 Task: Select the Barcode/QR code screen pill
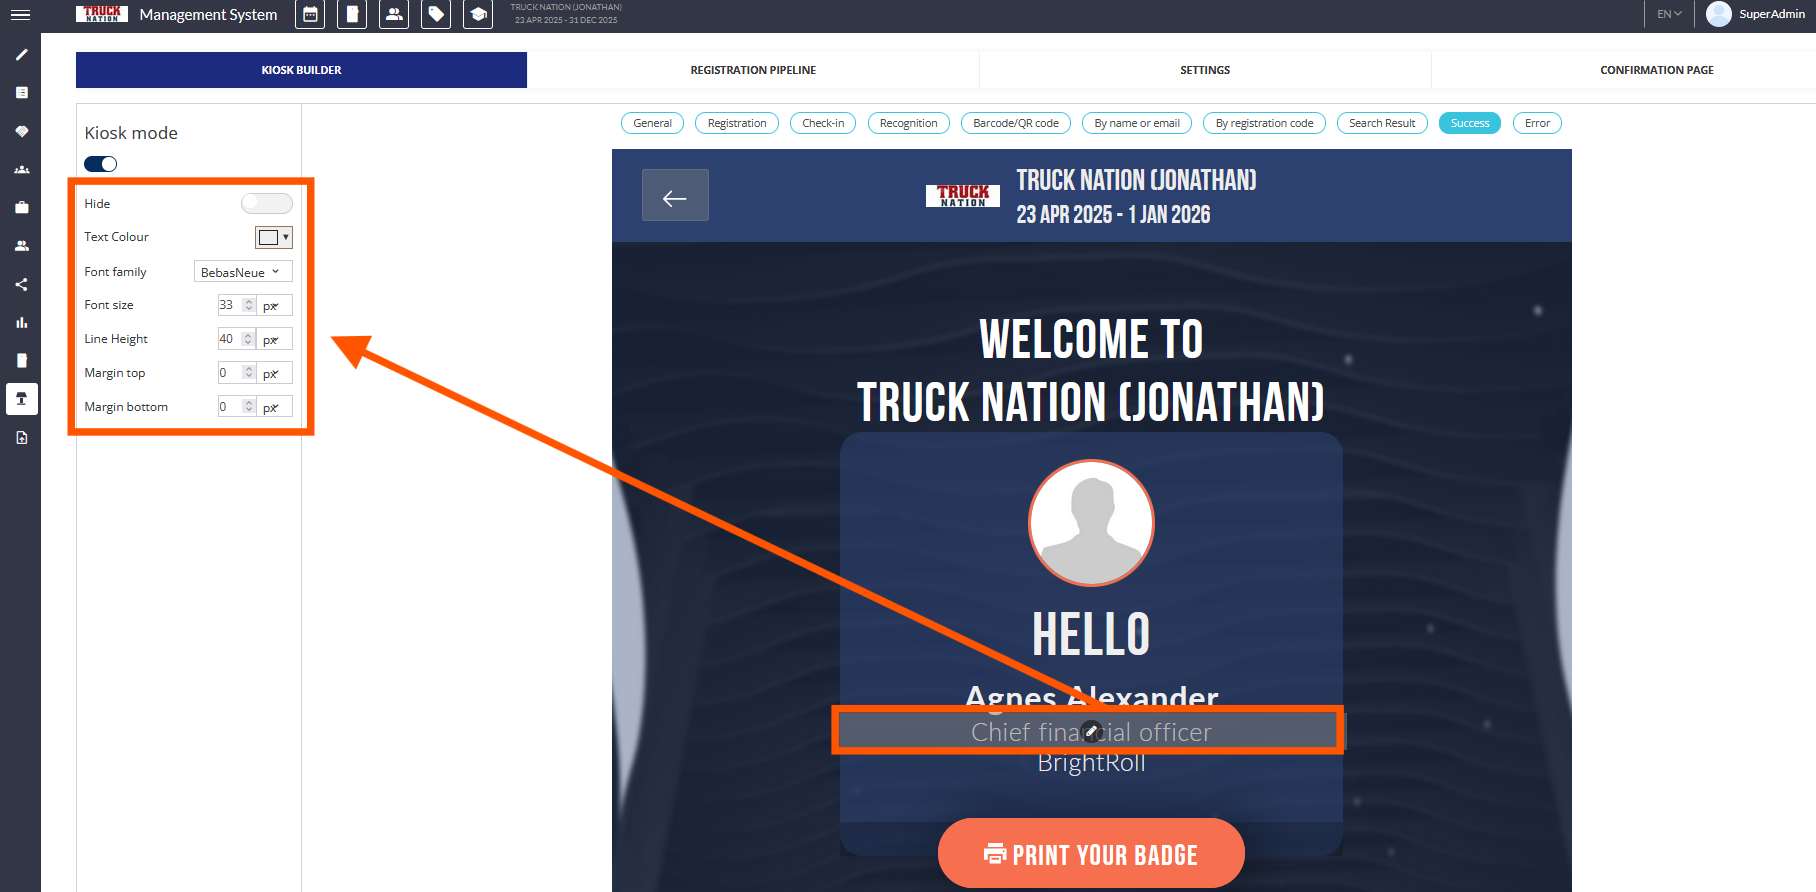point(1015,123)
